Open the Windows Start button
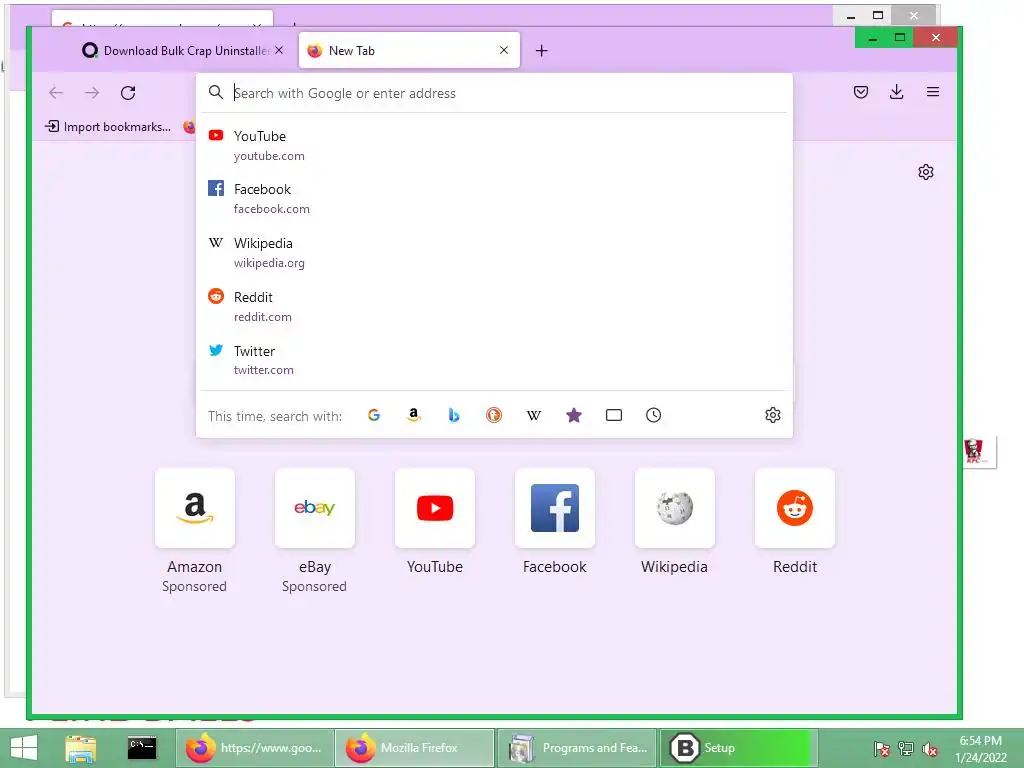The height and width of the screenshot is (768, 1024). tap(24, 748)
